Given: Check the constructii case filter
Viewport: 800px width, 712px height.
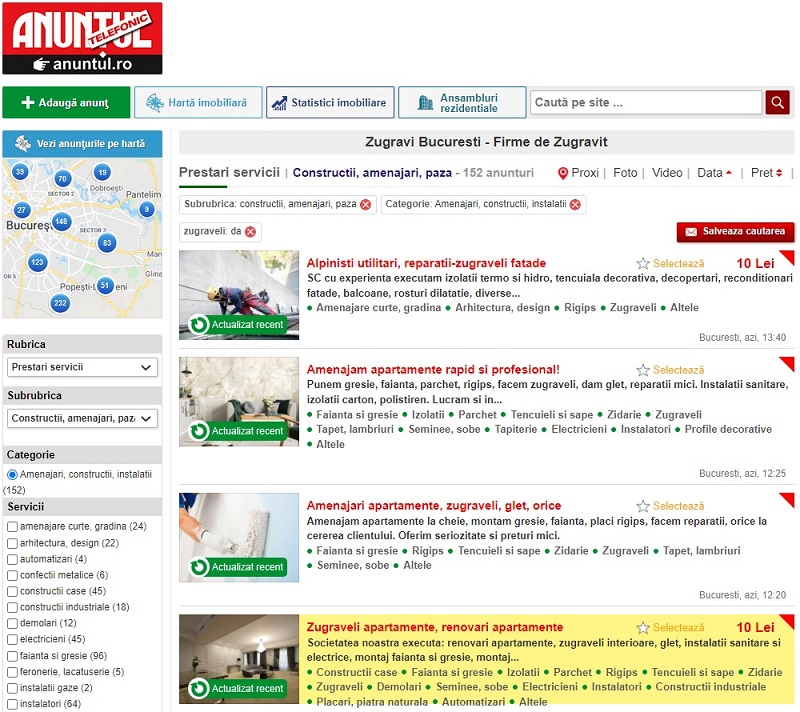Looking at the screenshot, I should click(13, 592).
